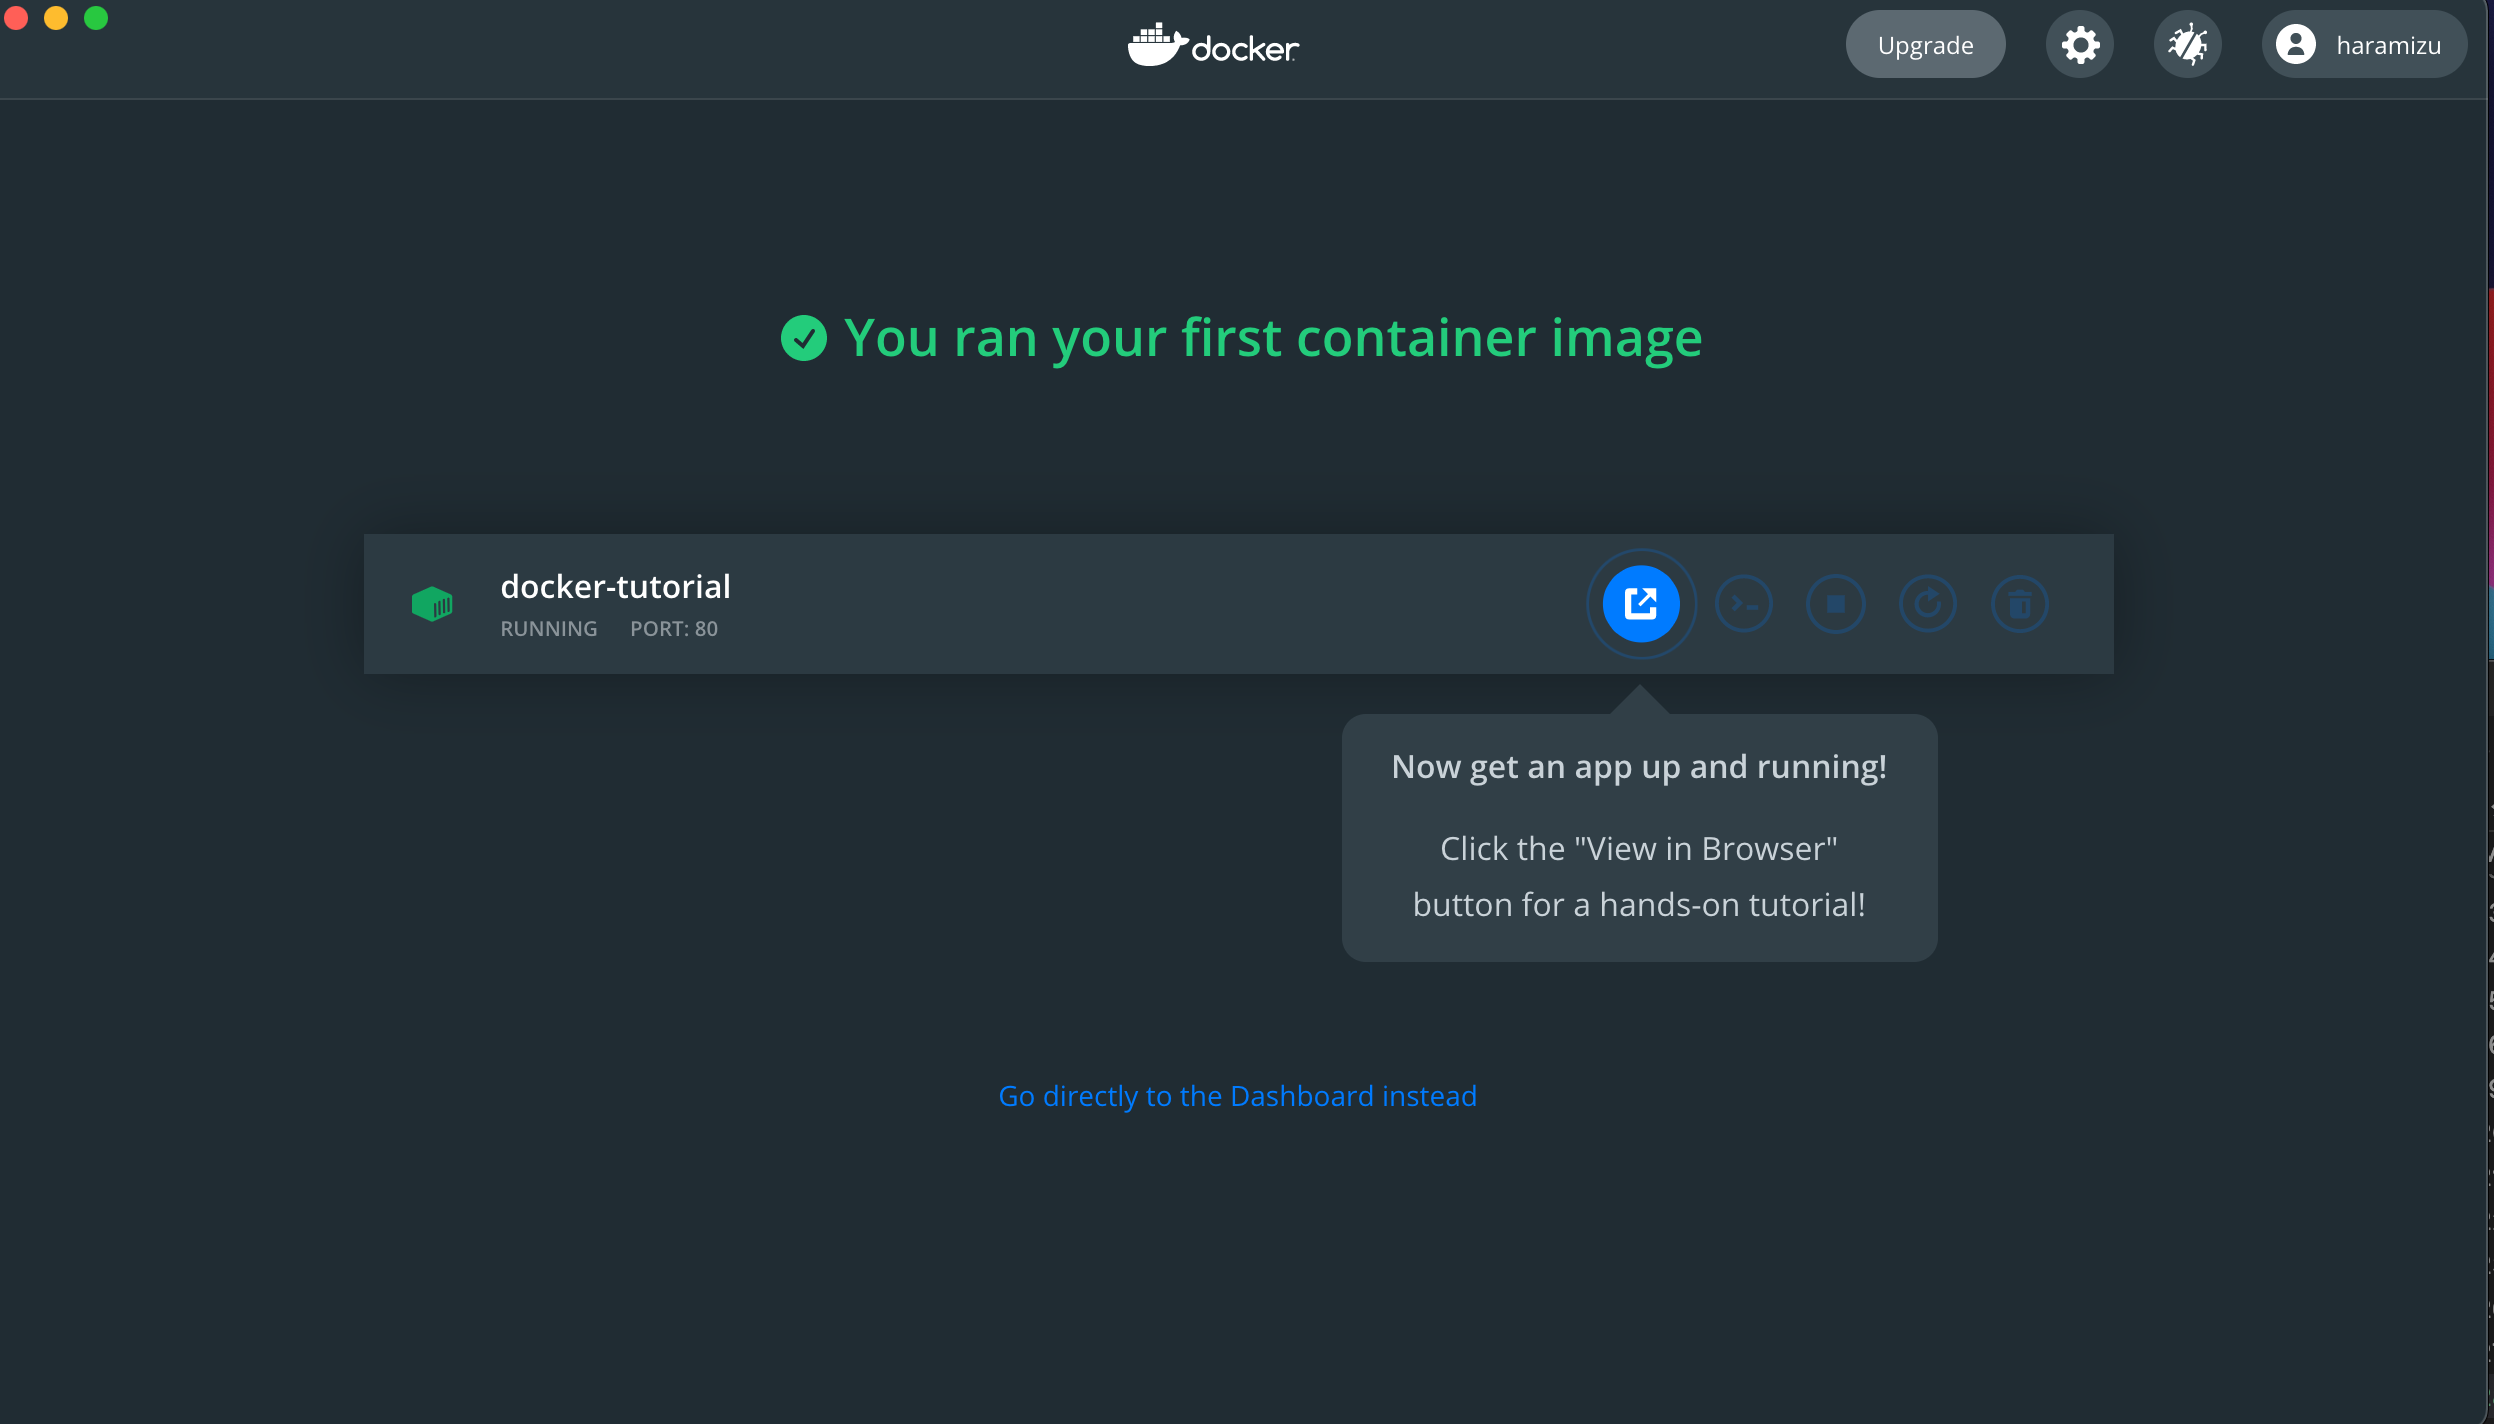
Task: Click the "Now get an app up and running!" text
Action: 1639,767
